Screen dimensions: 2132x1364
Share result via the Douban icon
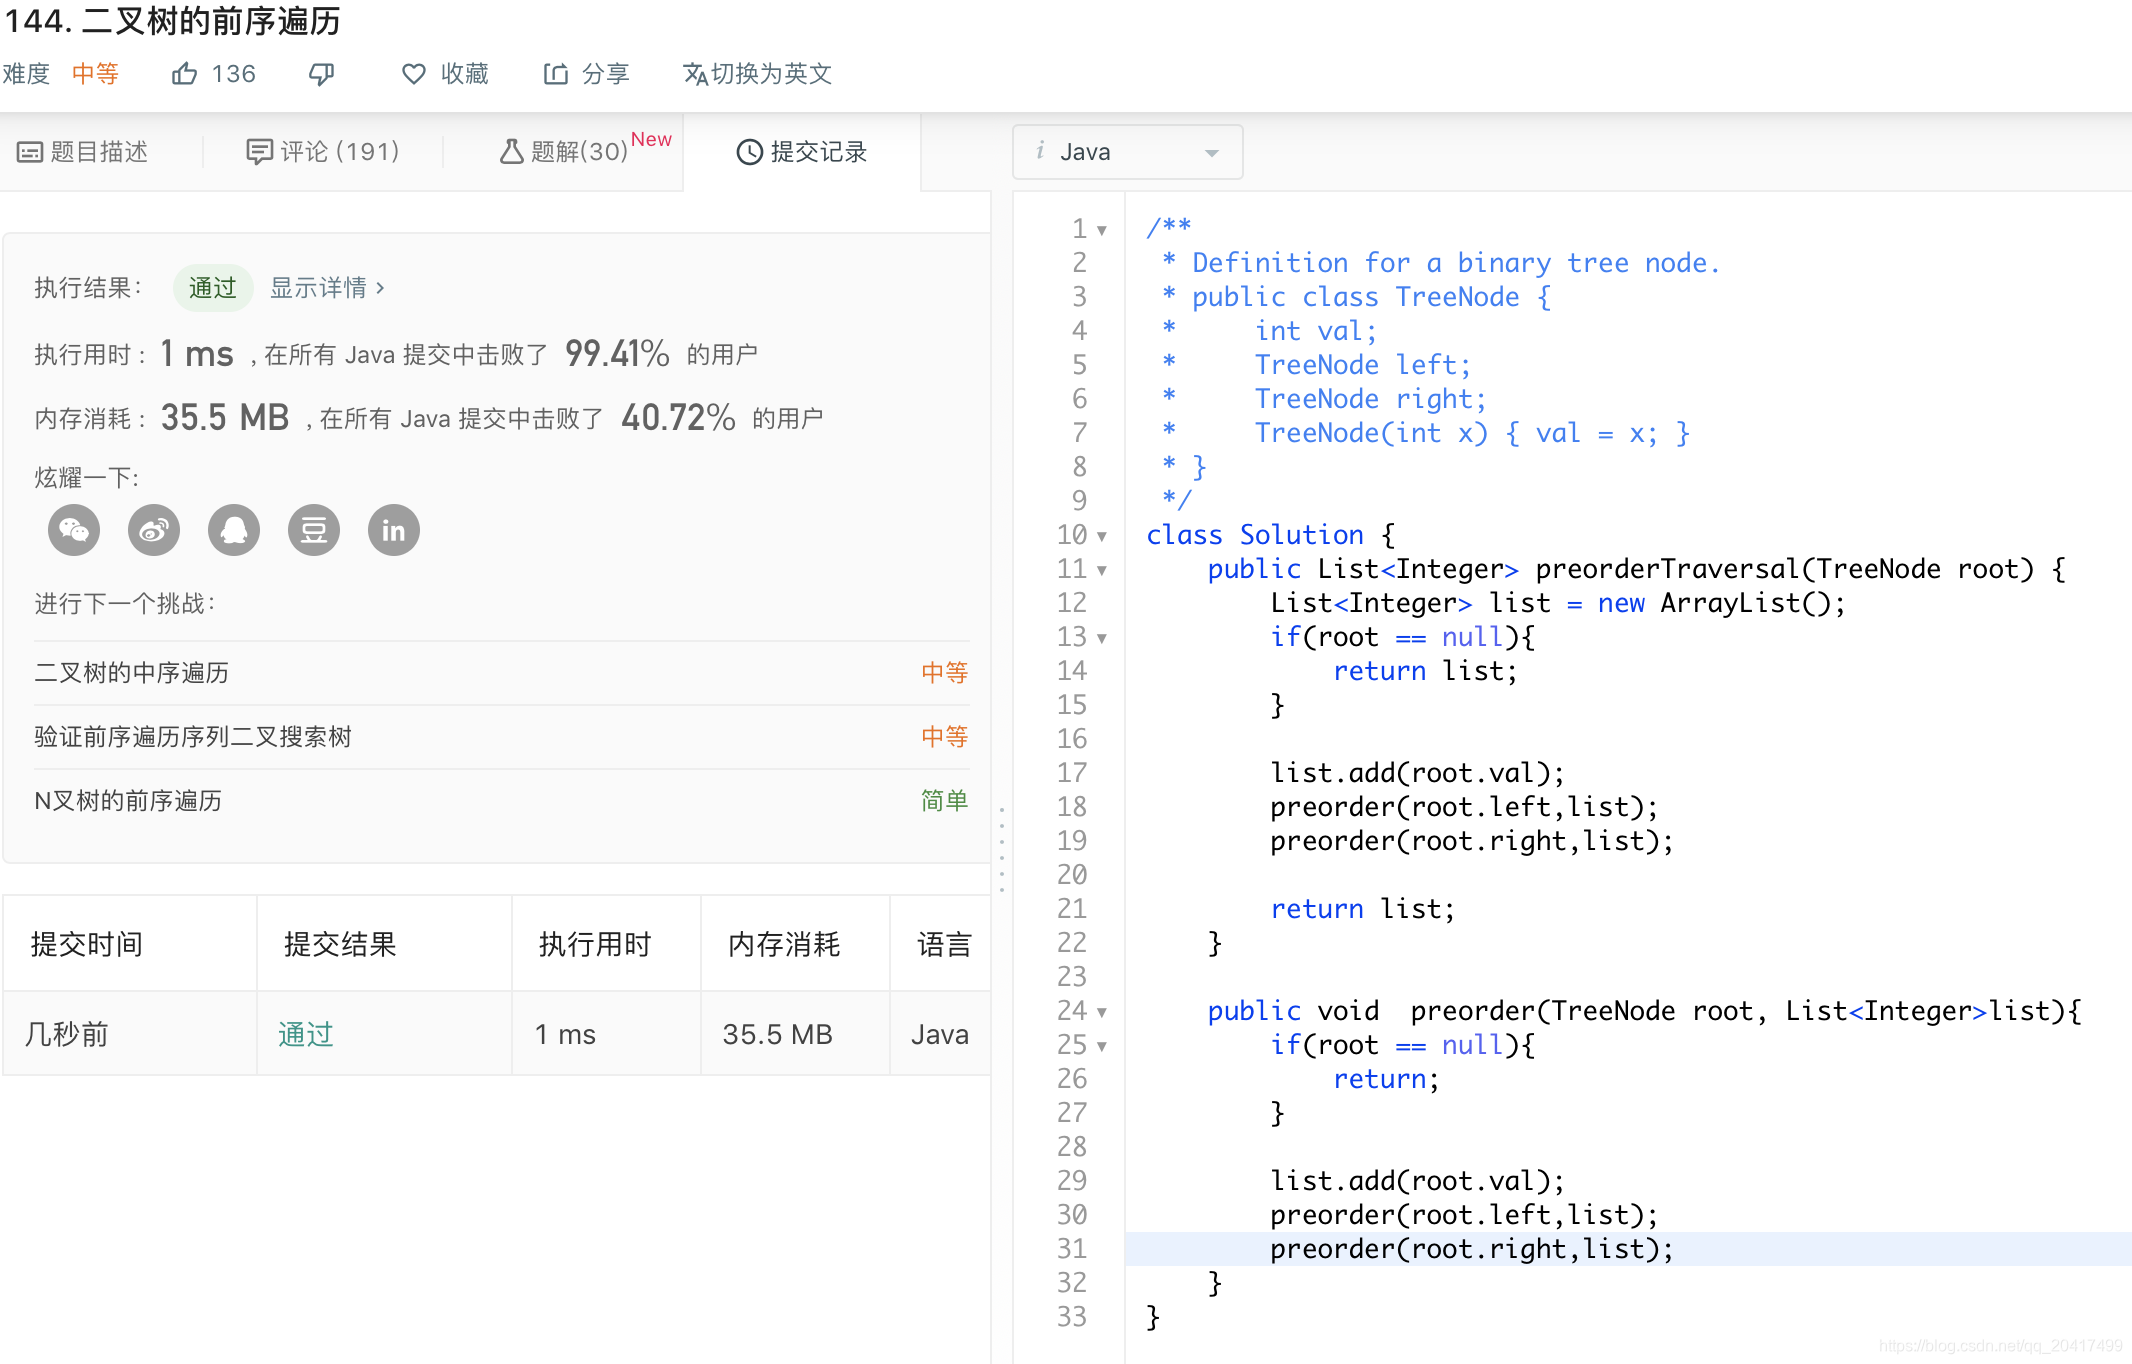tap(313, 530)
